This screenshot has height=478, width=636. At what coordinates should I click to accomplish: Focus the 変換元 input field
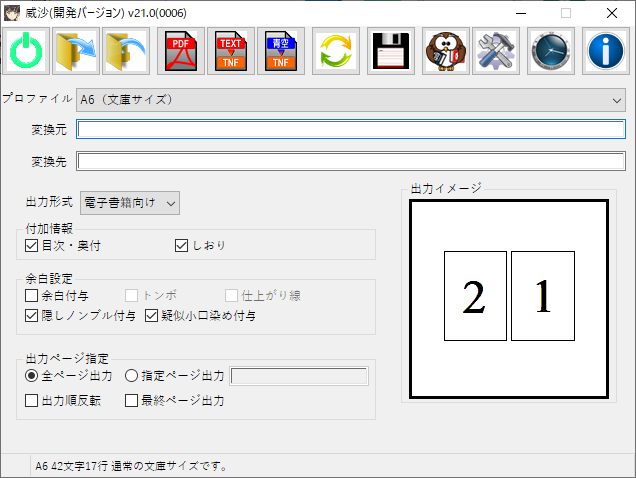(x=351, y=129)
